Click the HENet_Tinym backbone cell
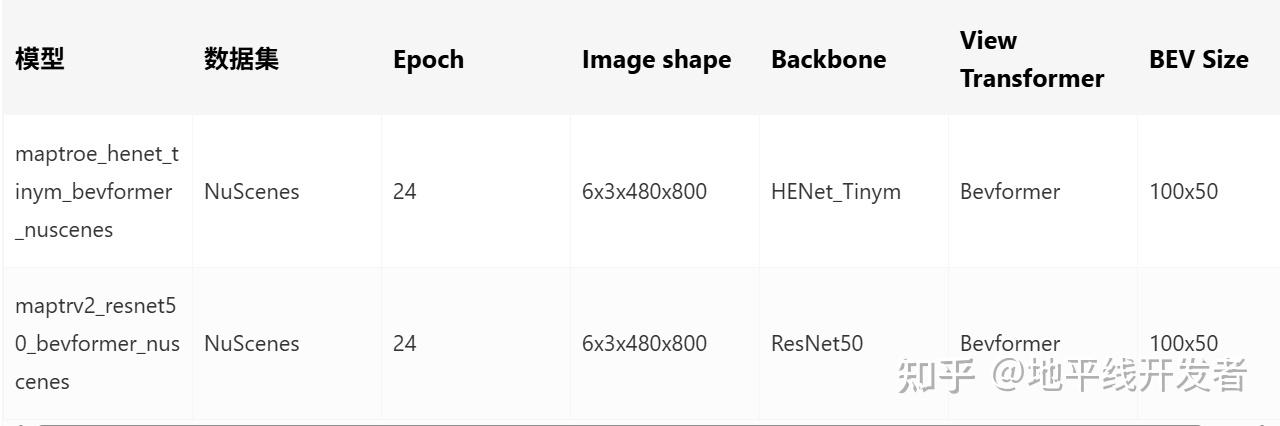This screenshot has height=426, width=1280. pos(835,191)
